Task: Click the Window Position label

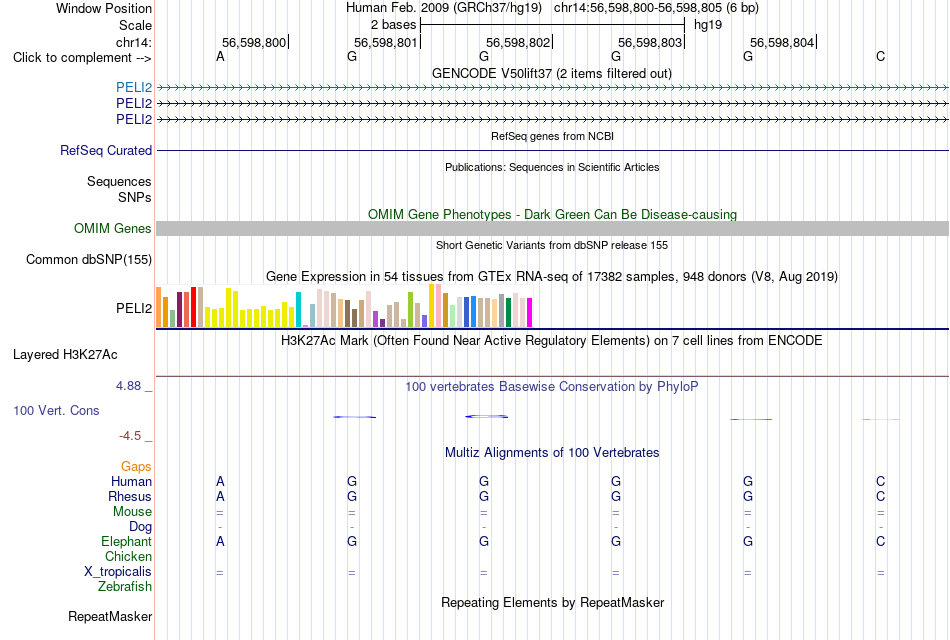Action: click(x=104, y=8)
